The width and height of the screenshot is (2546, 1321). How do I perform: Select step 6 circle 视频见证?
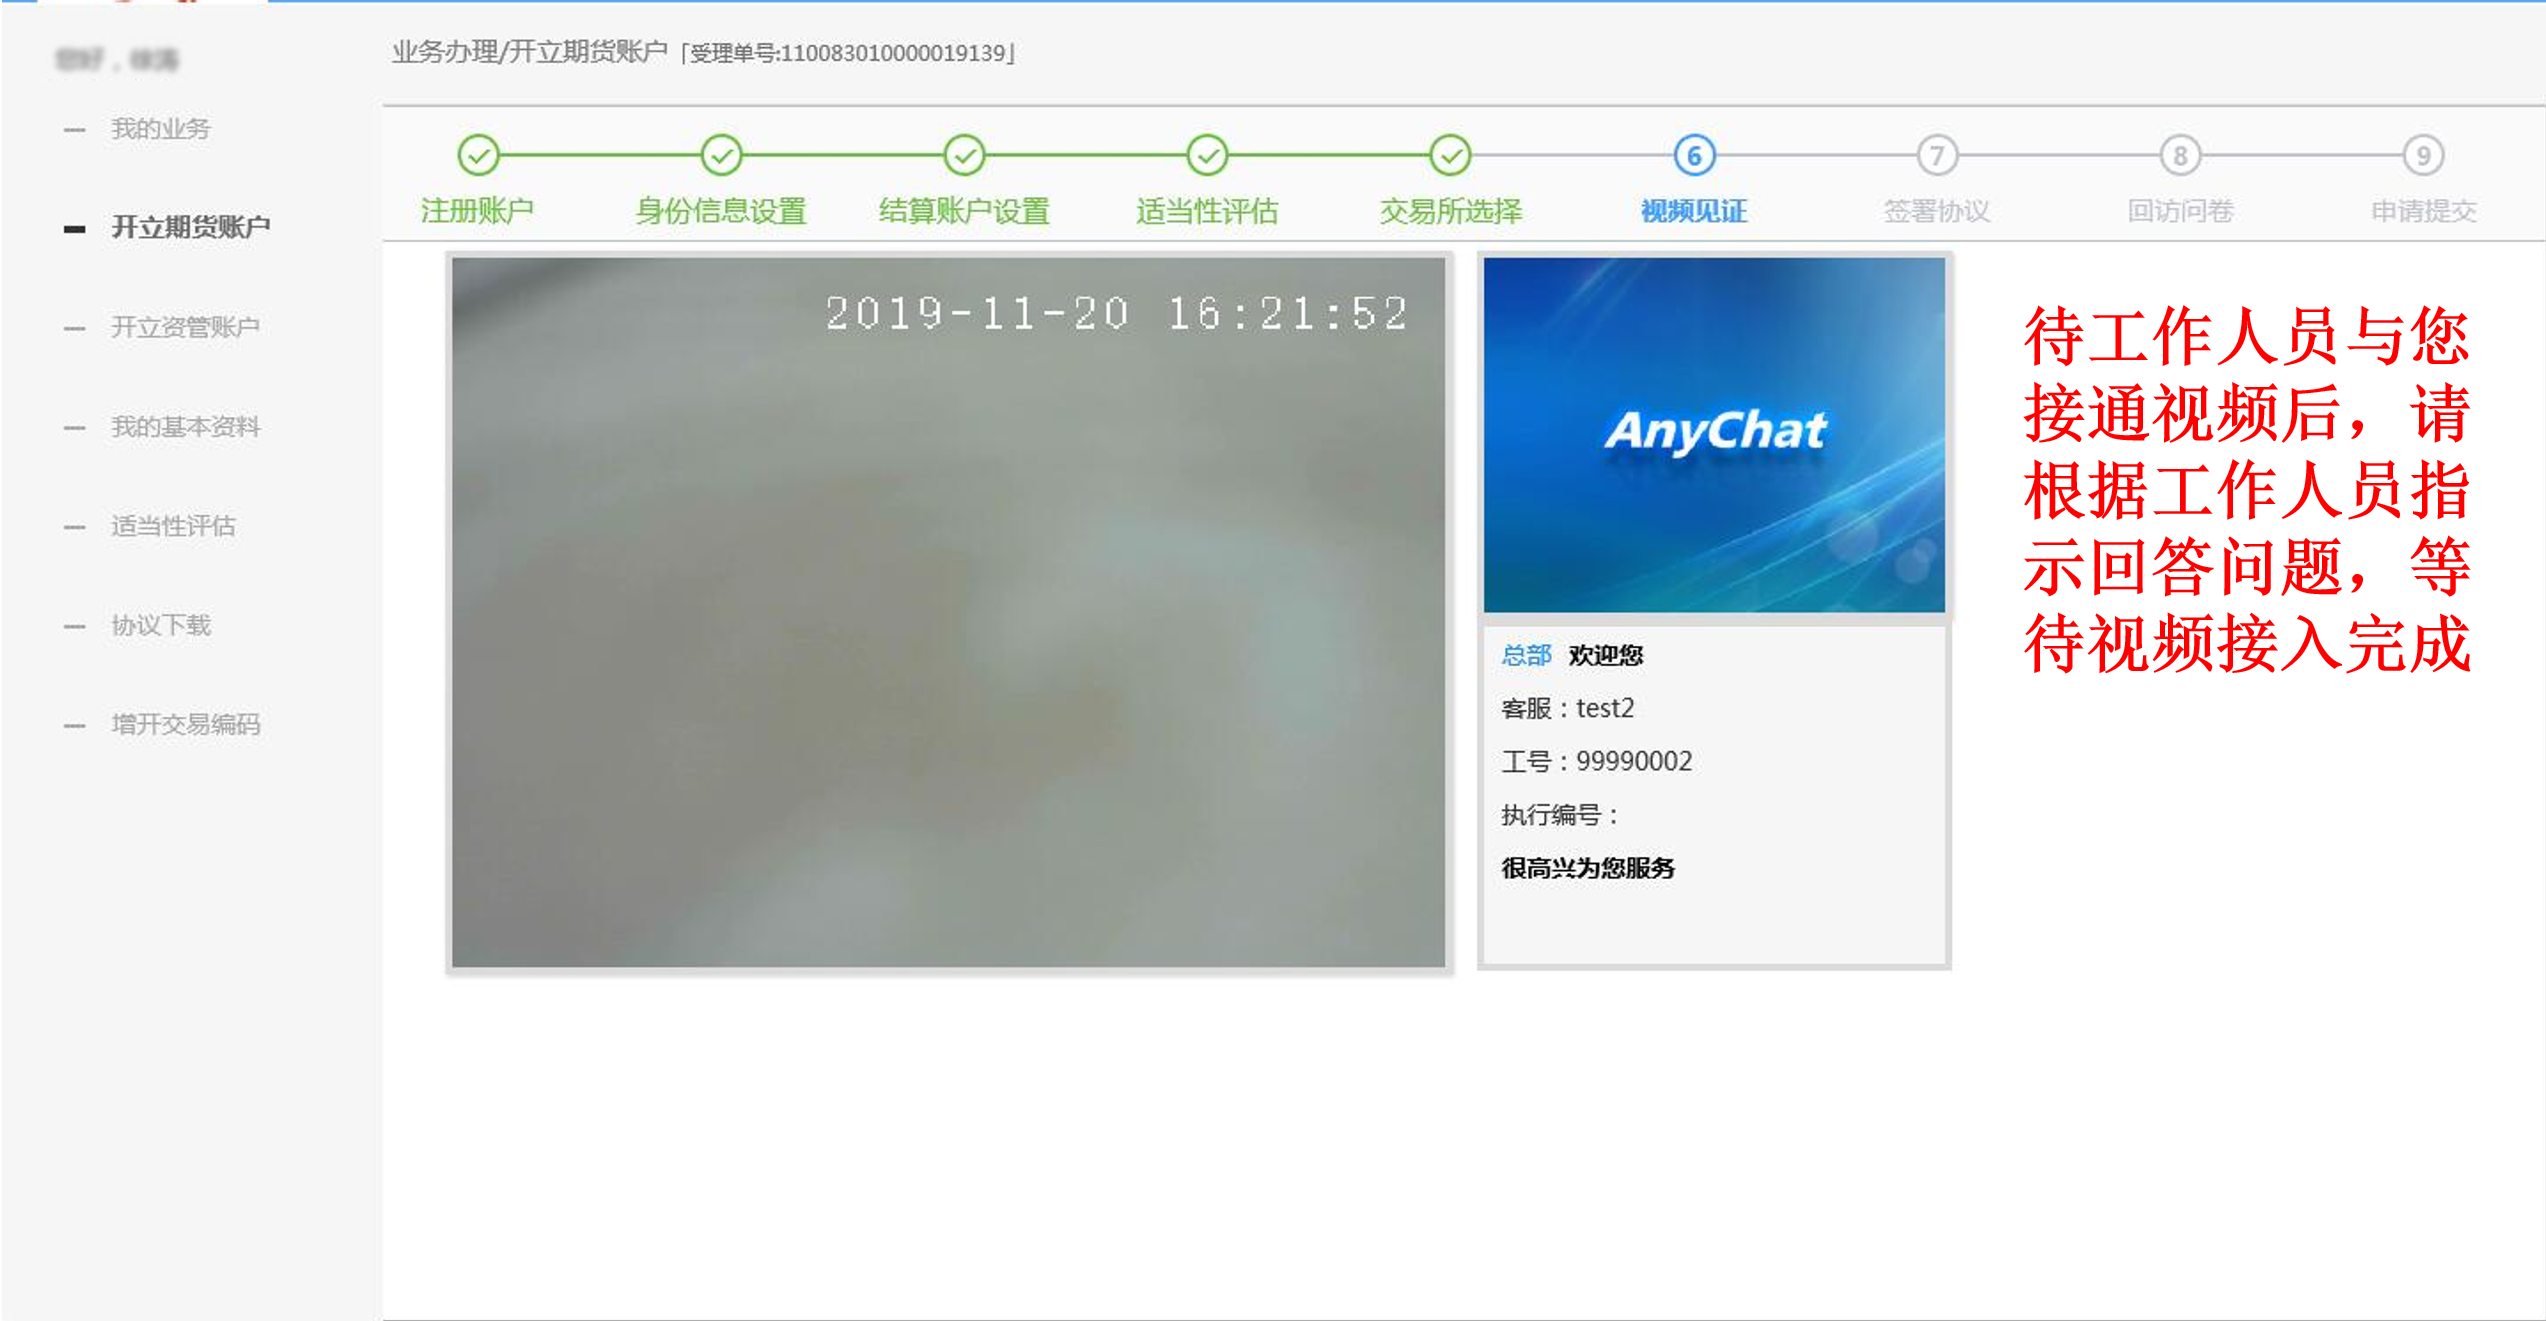[x=1694, y=155]
